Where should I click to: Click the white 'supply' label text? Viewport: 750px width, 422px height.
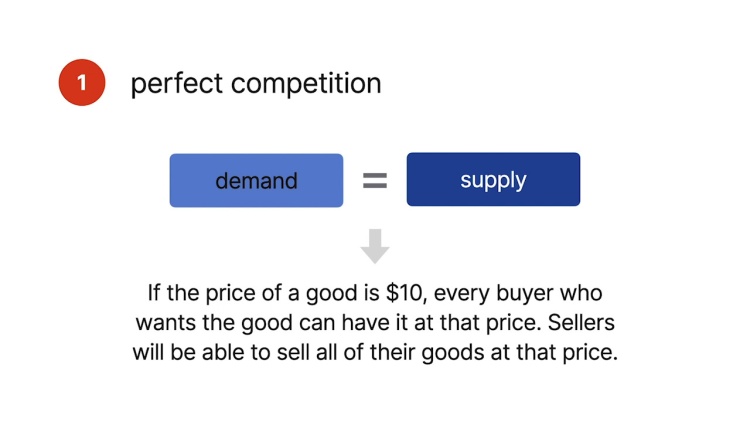[493, 181]
